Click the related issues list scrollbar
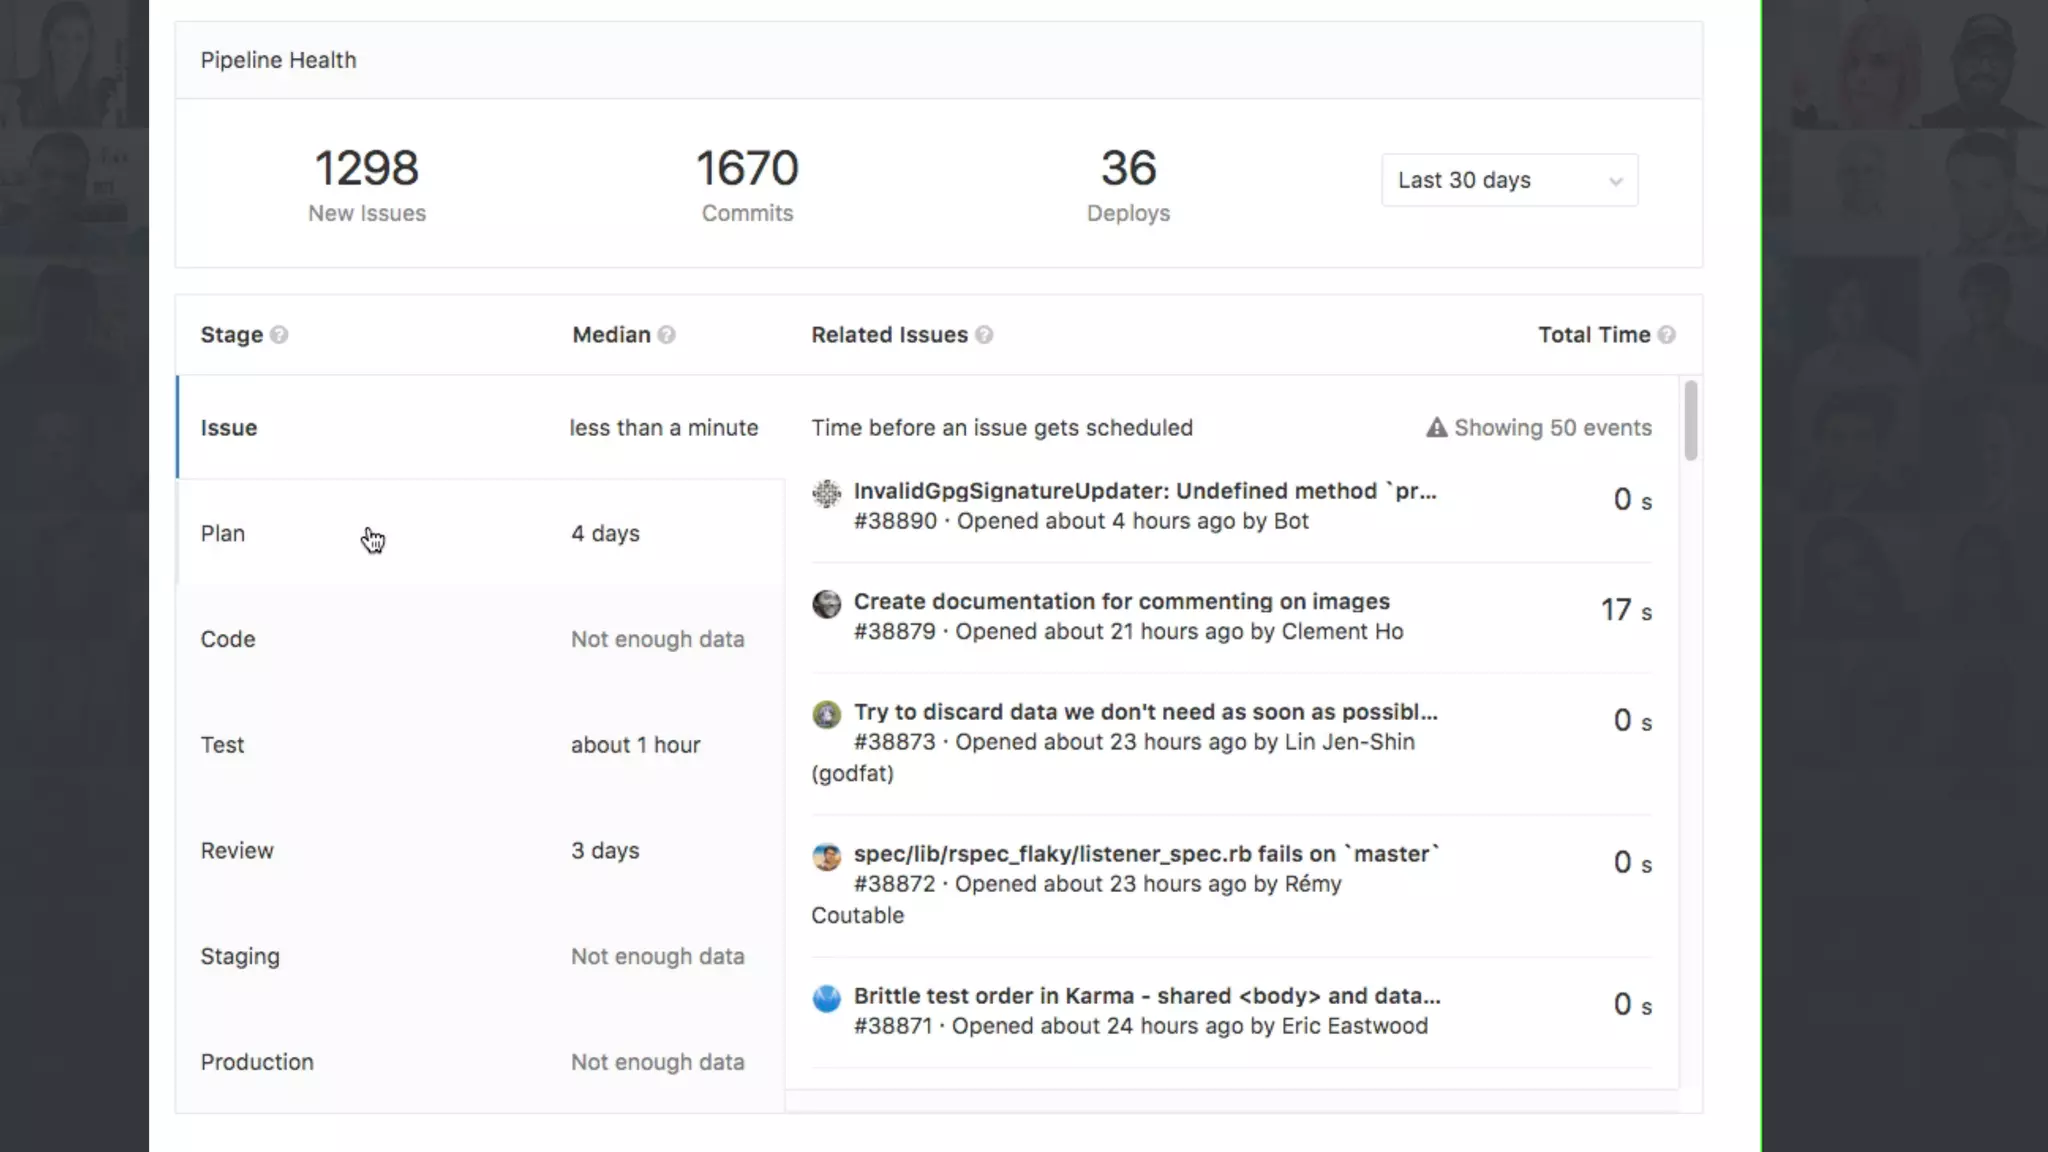2048x1152 pixels. coord(1690,420)
